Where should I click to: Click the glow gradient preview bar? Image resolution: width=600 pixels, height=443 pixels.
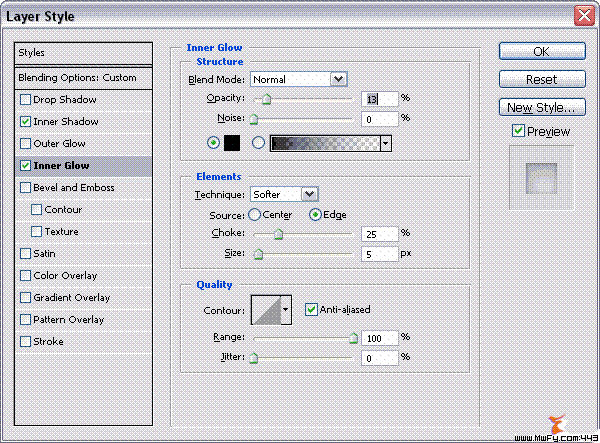click(325, 143)
